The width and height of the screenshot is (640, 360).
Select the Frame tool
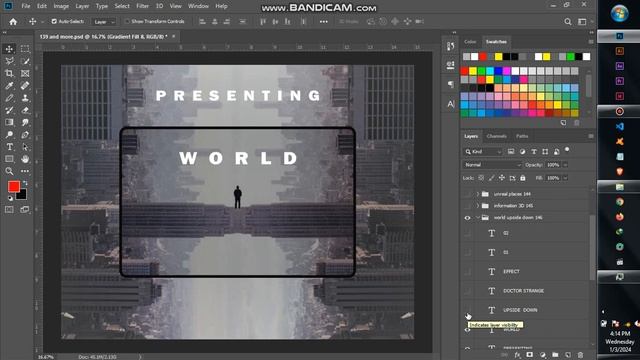(x=25, y=73)
